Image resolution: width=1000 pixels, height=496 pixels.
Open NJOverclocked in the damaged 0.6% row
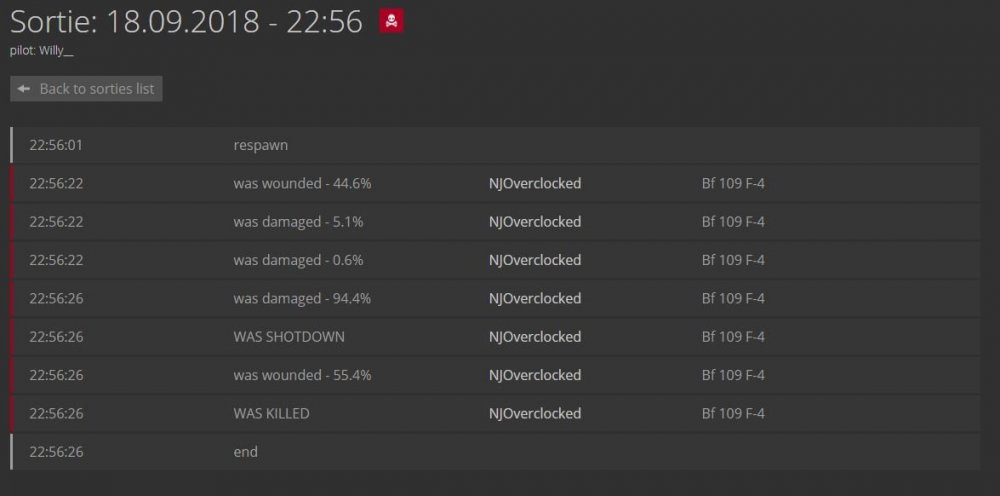[534, 260]
